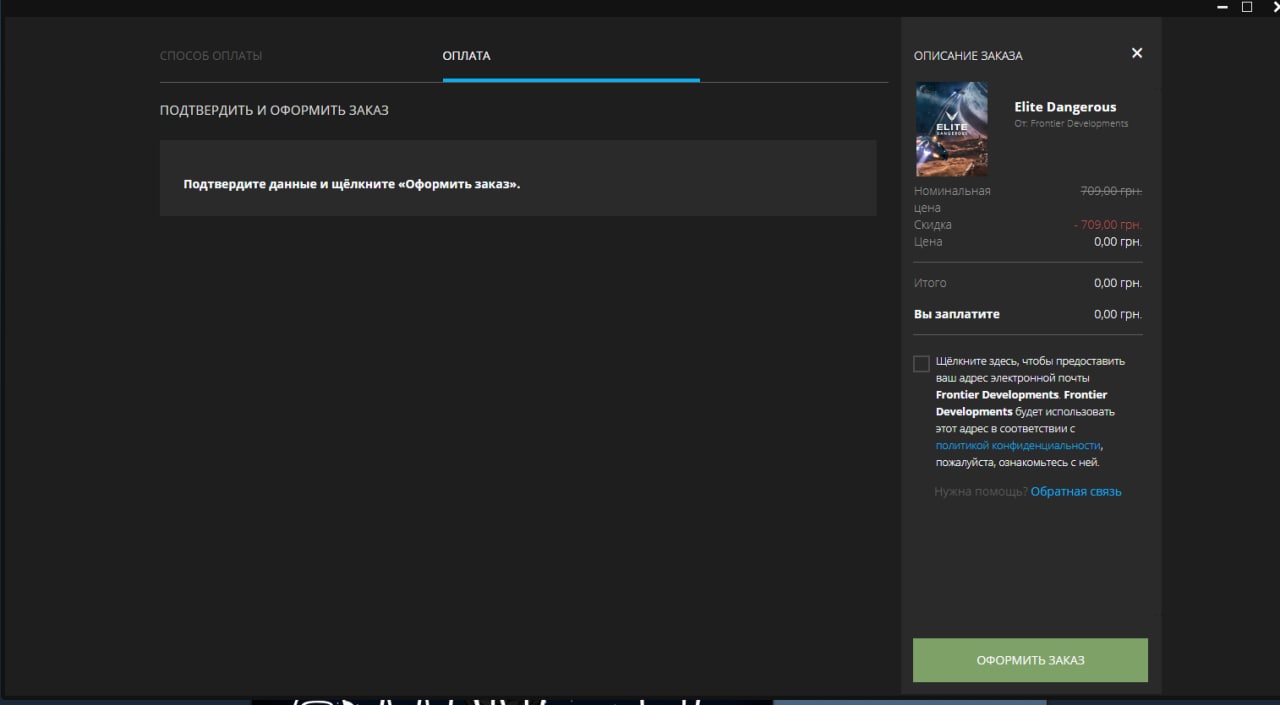Maximize the window using the title bar button

pos(1247,7)
